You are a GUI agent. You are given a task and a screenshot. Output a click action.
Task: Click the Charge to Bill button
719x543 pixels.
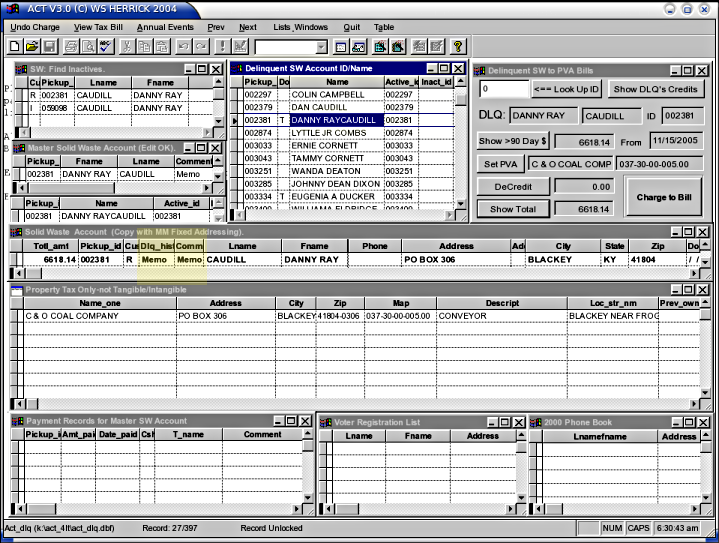pyautogui.click(x=664, y=197)
